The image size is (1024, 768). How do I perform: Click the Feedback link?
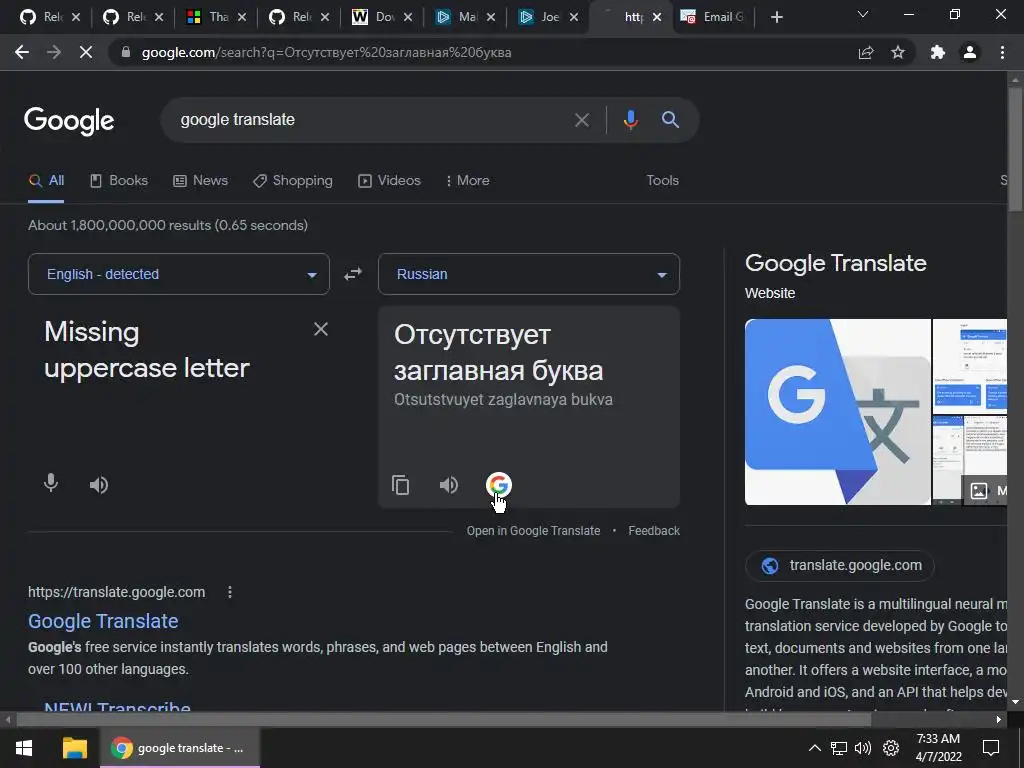pyautogui.click(x=654, y=531)
